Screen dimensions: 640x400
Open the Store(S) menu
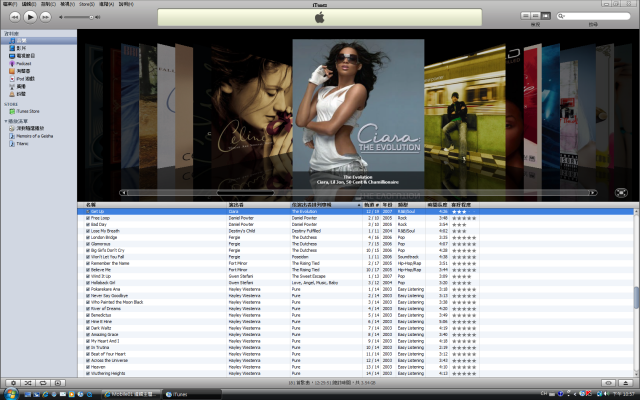coord(87,4)
